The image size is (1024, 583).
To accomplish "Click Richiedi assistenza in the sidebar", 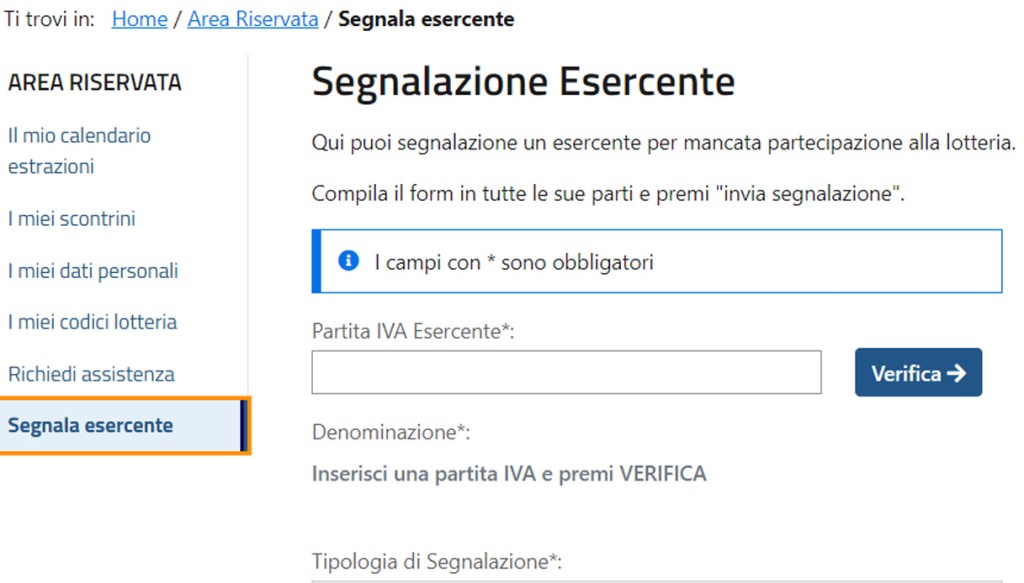I will coord(91,374).
